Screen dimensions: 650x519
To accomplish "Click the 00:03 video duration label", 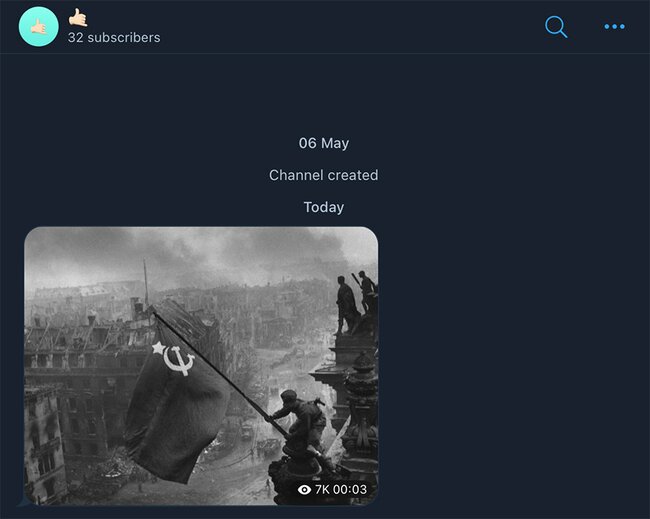I will [x=351, y=490].
